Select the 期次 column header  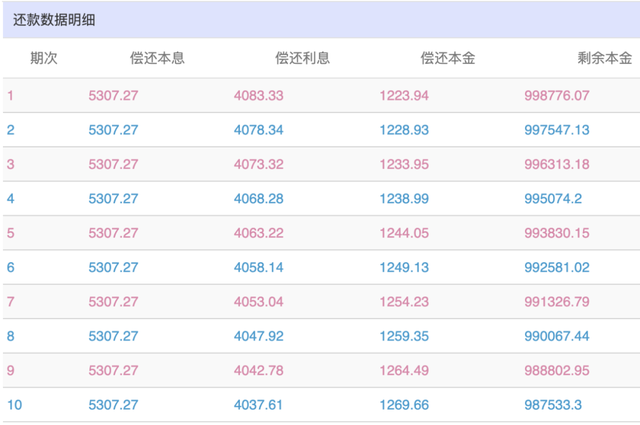click(44, 58)
